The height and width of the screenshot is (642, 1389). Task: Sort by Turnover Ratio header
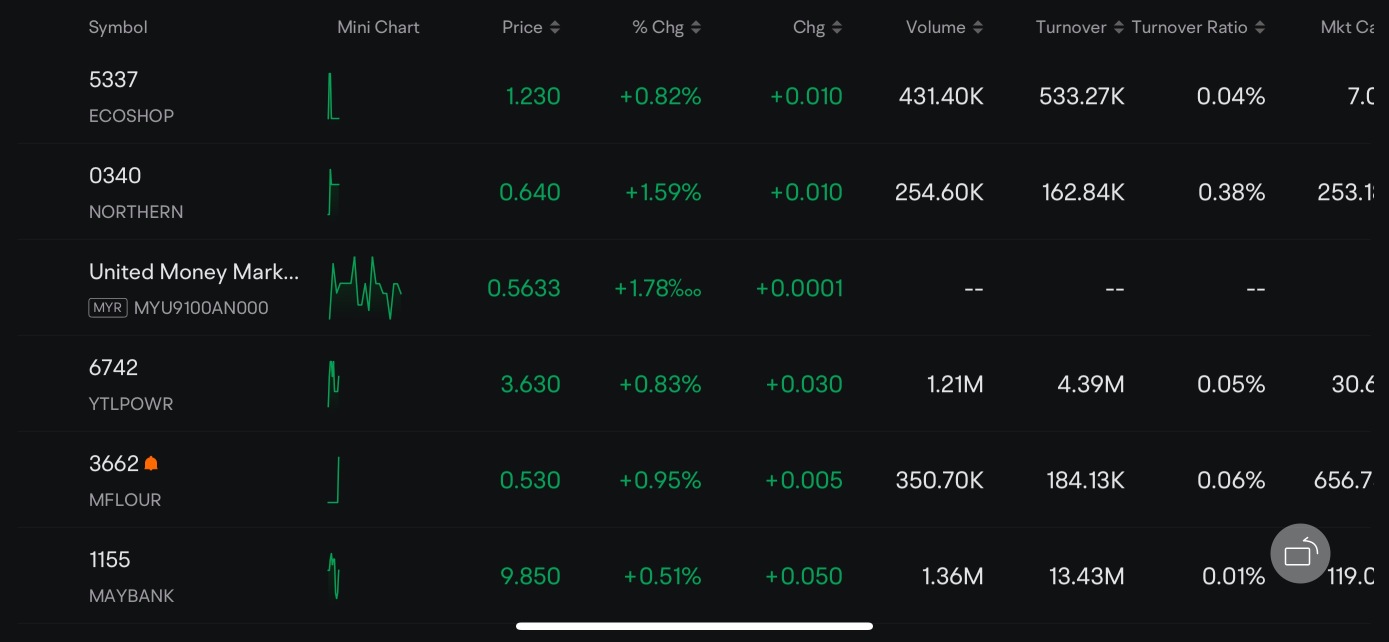pyautogui.click(x=1198, y=28)
